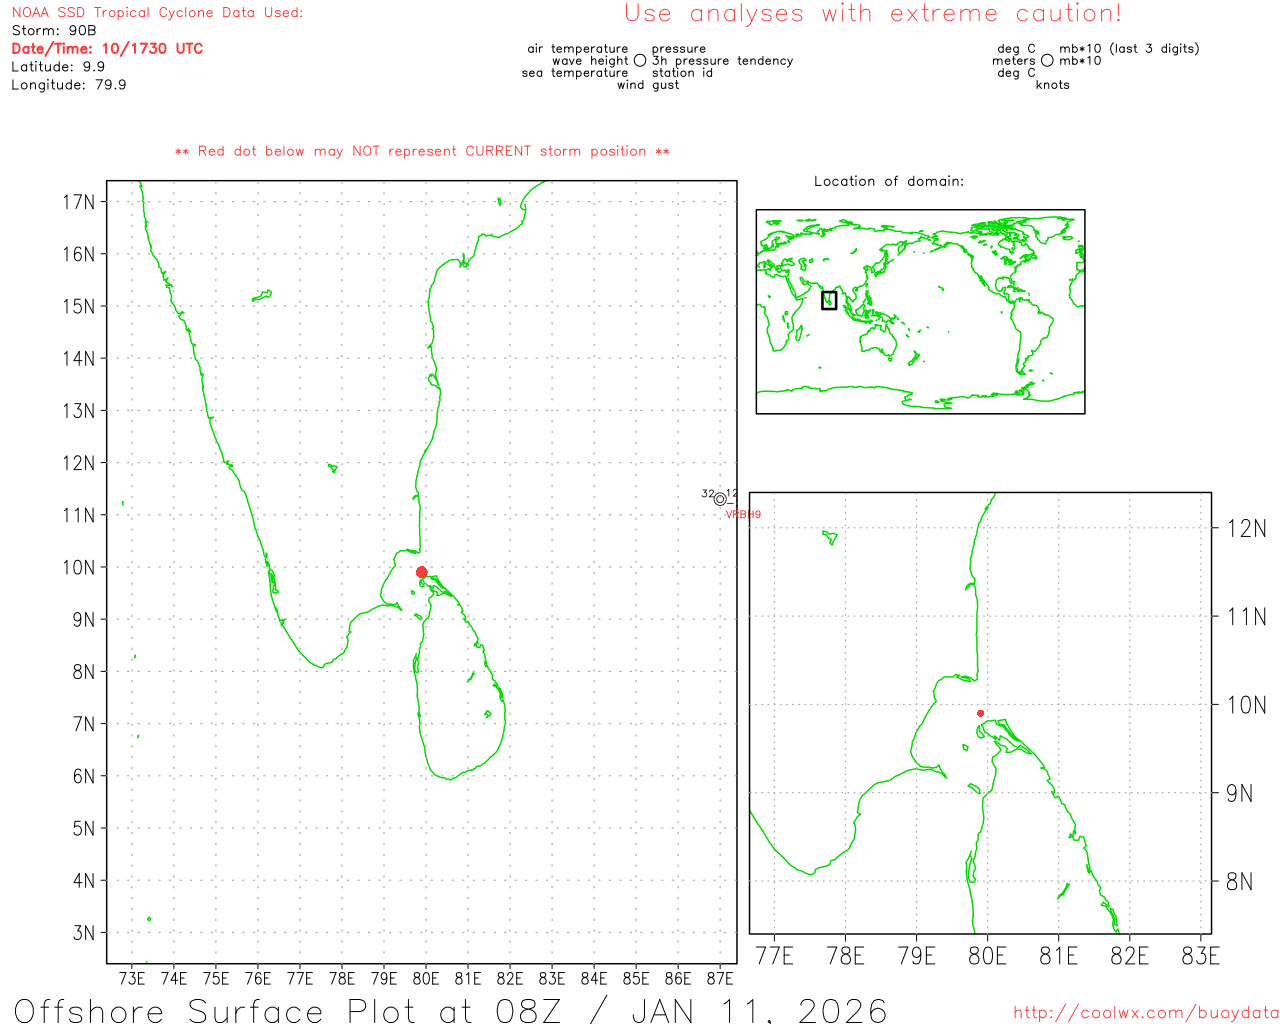Image resolution: width=1280 pixels, height=1024 pixels.
Task: Click the red storm dot on main map
Action: [x=421, y=572]
